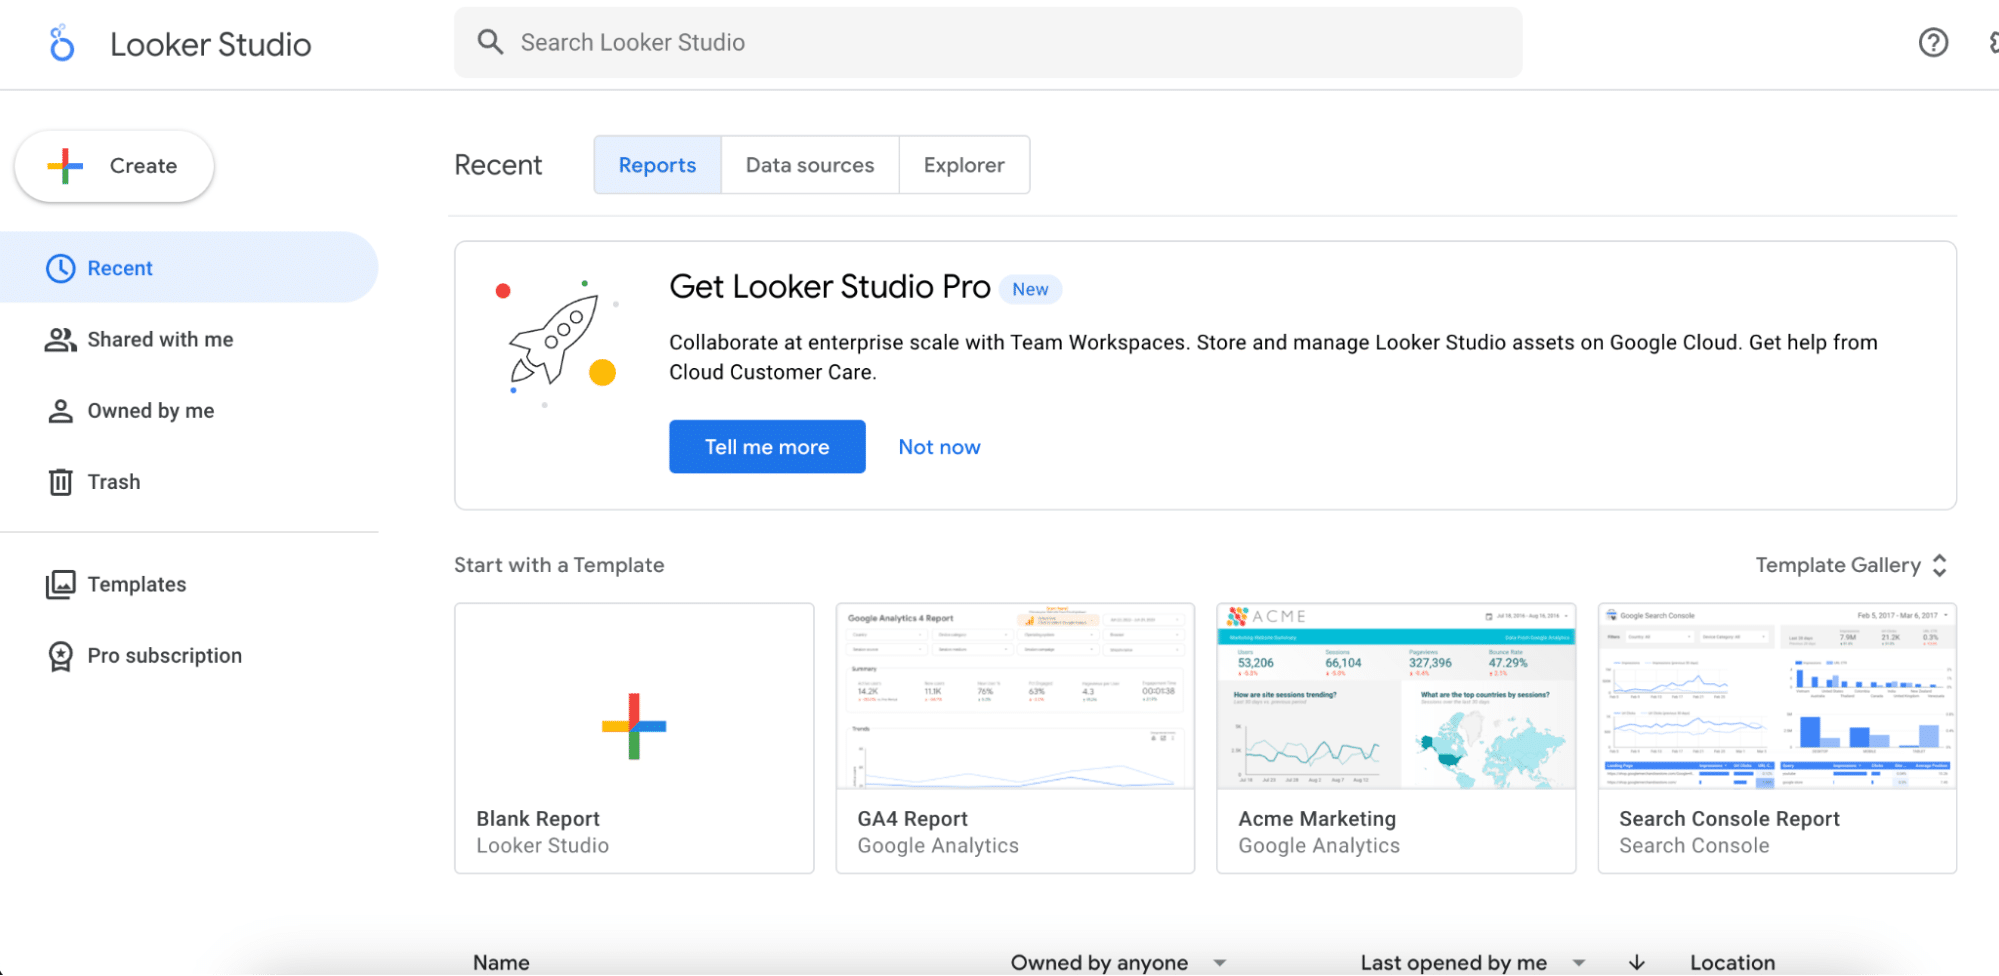Open the Last opened by me dropdown
Image resolution: width=1999 pixels, height=976 pixels.
point(1473,962)
